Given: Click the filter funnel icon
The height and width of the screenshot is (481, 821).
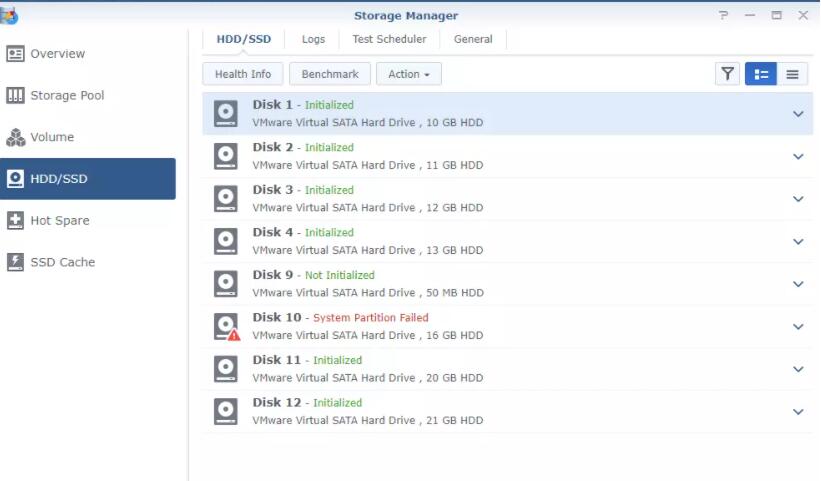Looking at the screenshot, I should click(x=727, y=74).
